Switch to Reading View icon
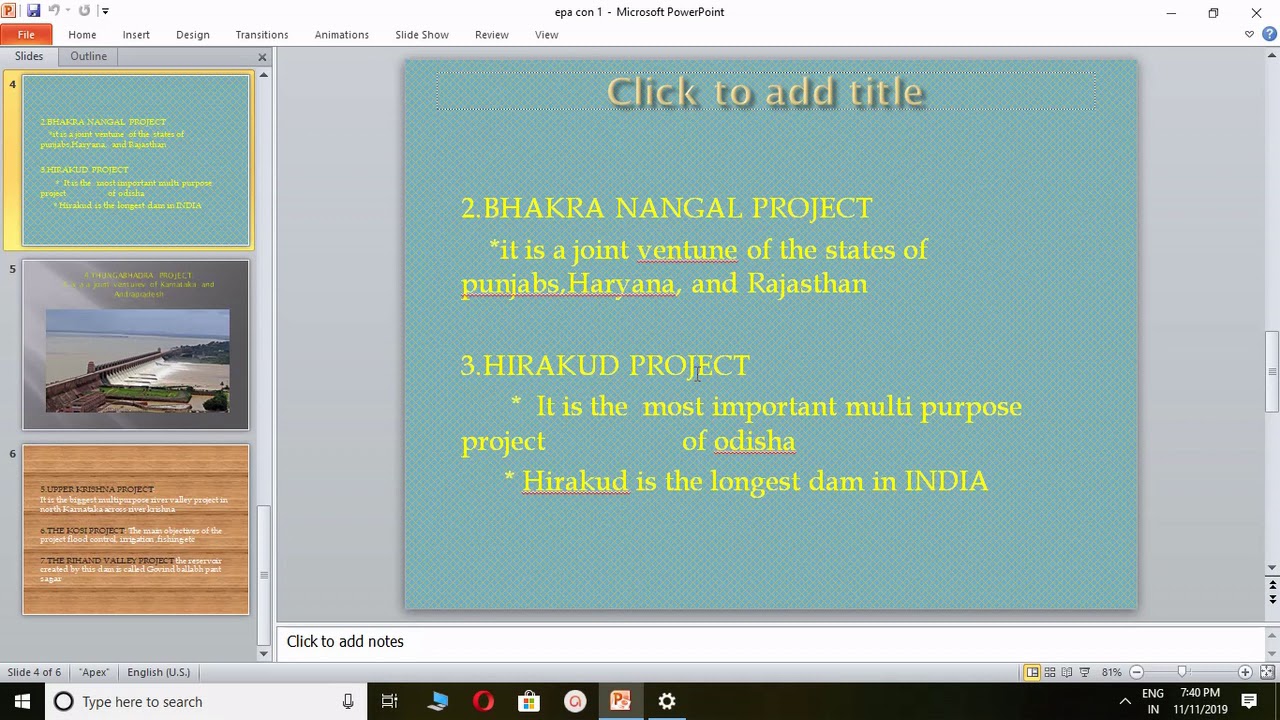The image size is (1280, 720). click(x=1067, y=672)
